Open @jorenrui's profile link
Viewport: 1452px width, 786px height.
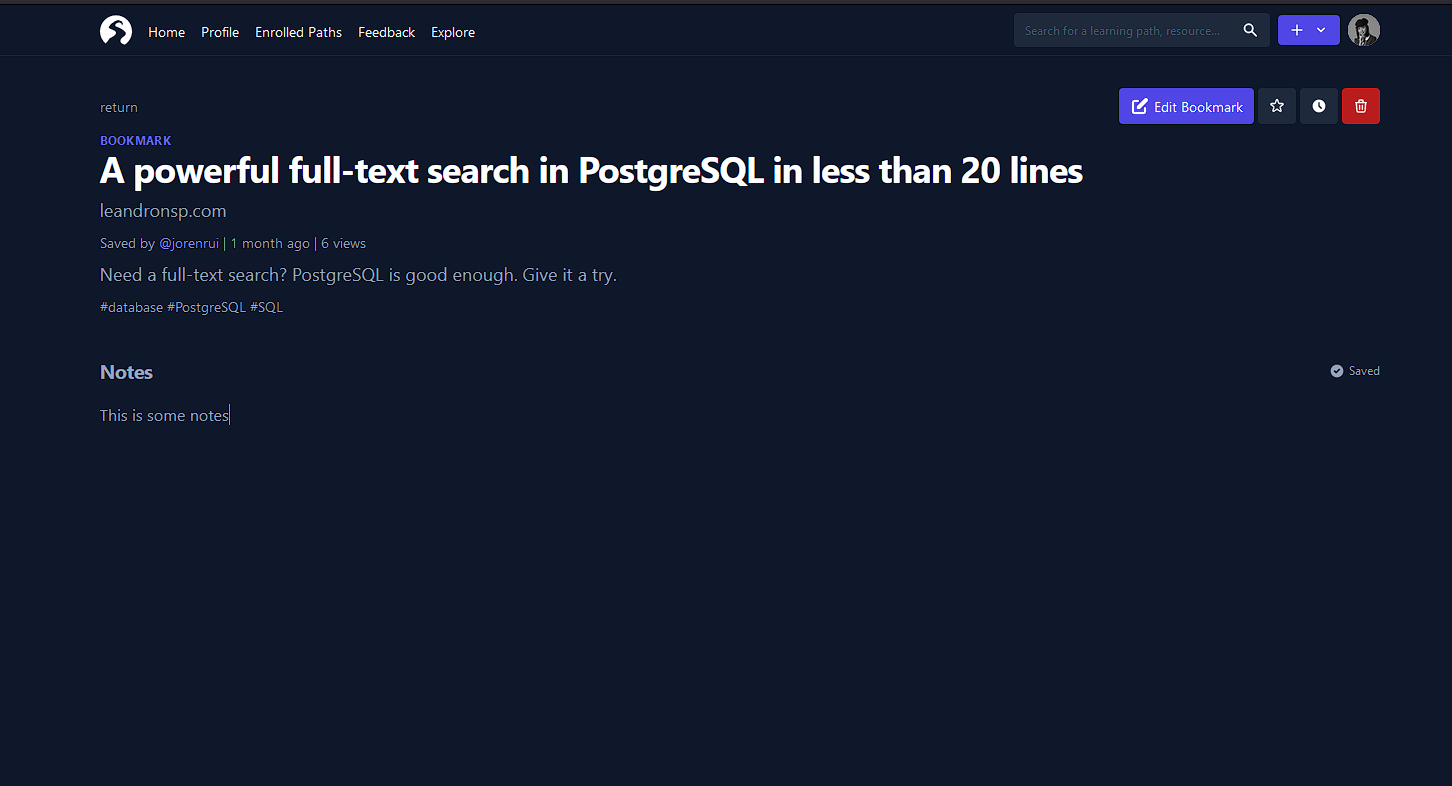[x=189, y=242]
